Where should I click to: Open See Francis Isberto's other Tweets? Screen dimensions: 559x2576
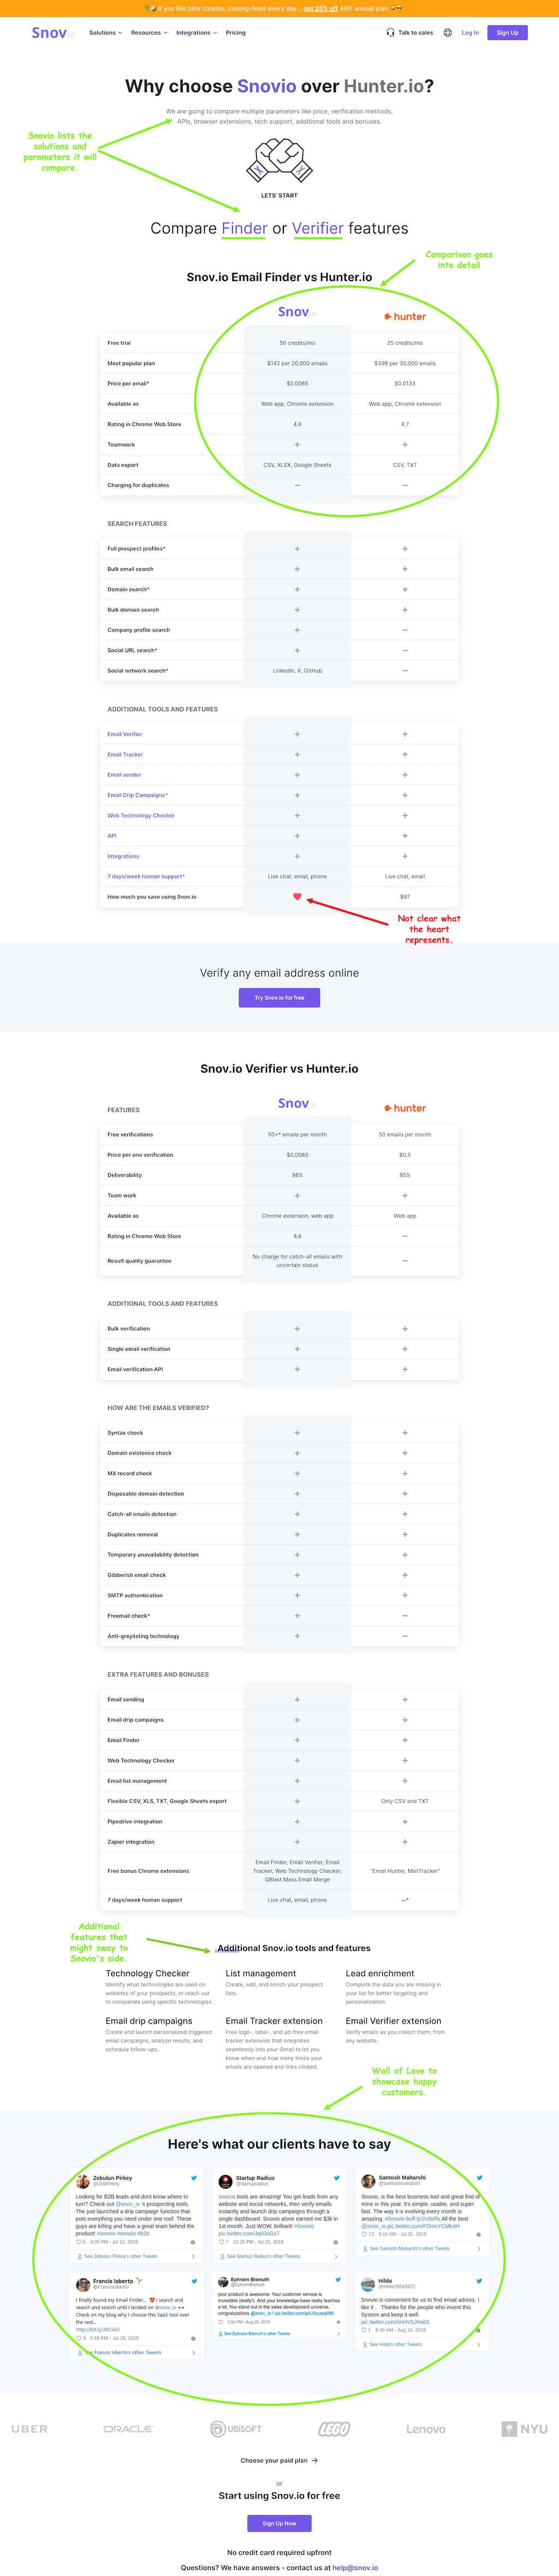[122, 2352]
